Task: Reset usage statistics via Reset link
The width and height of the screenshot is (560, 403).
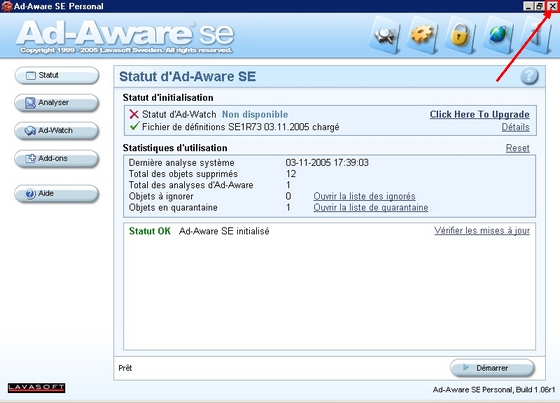Action: point(518,148)
